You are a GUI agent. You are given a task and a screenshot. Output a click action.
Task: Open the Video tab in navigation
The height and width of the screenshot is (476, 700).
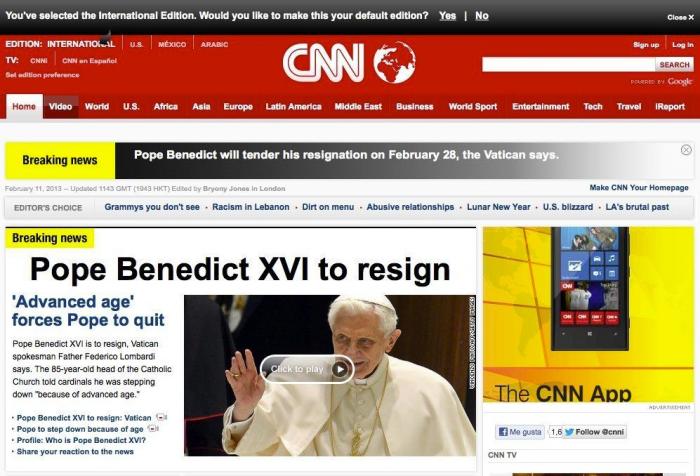coord(60,107)
